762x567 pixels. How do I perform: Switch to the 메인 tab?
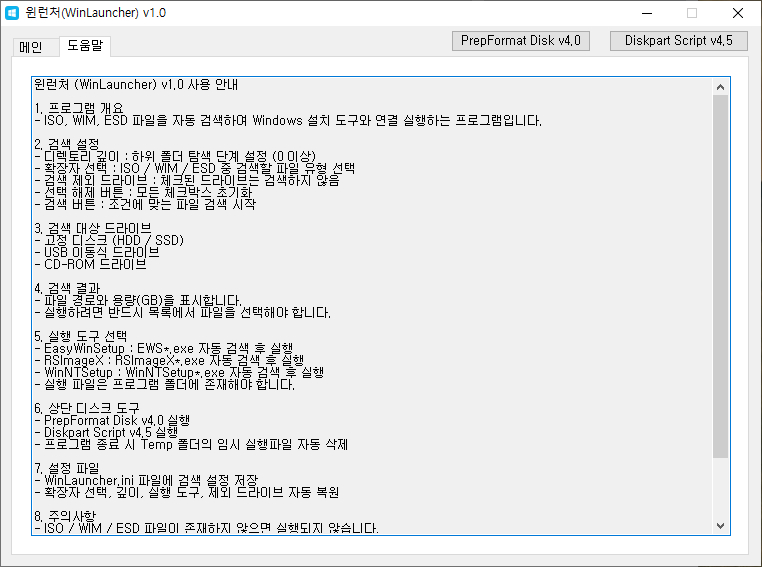coord(31,47)
